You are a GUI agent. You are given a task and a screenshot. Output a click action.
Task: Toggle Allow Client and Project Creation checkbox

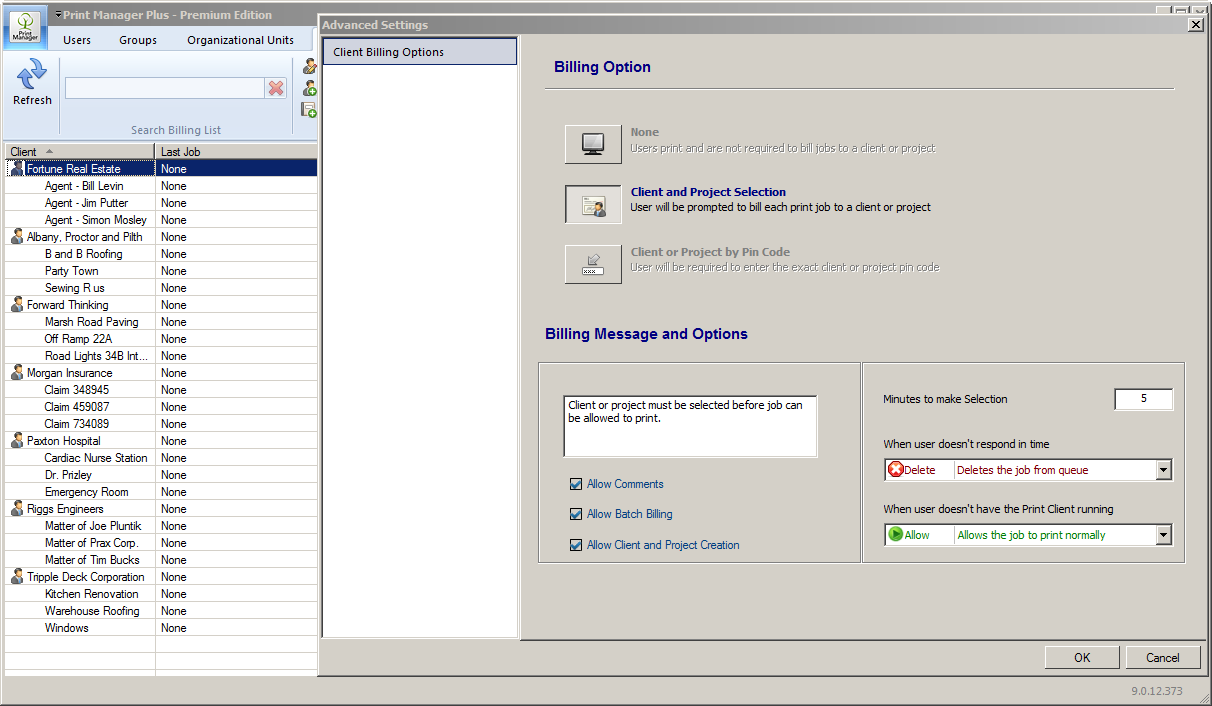tap(576, 545)
